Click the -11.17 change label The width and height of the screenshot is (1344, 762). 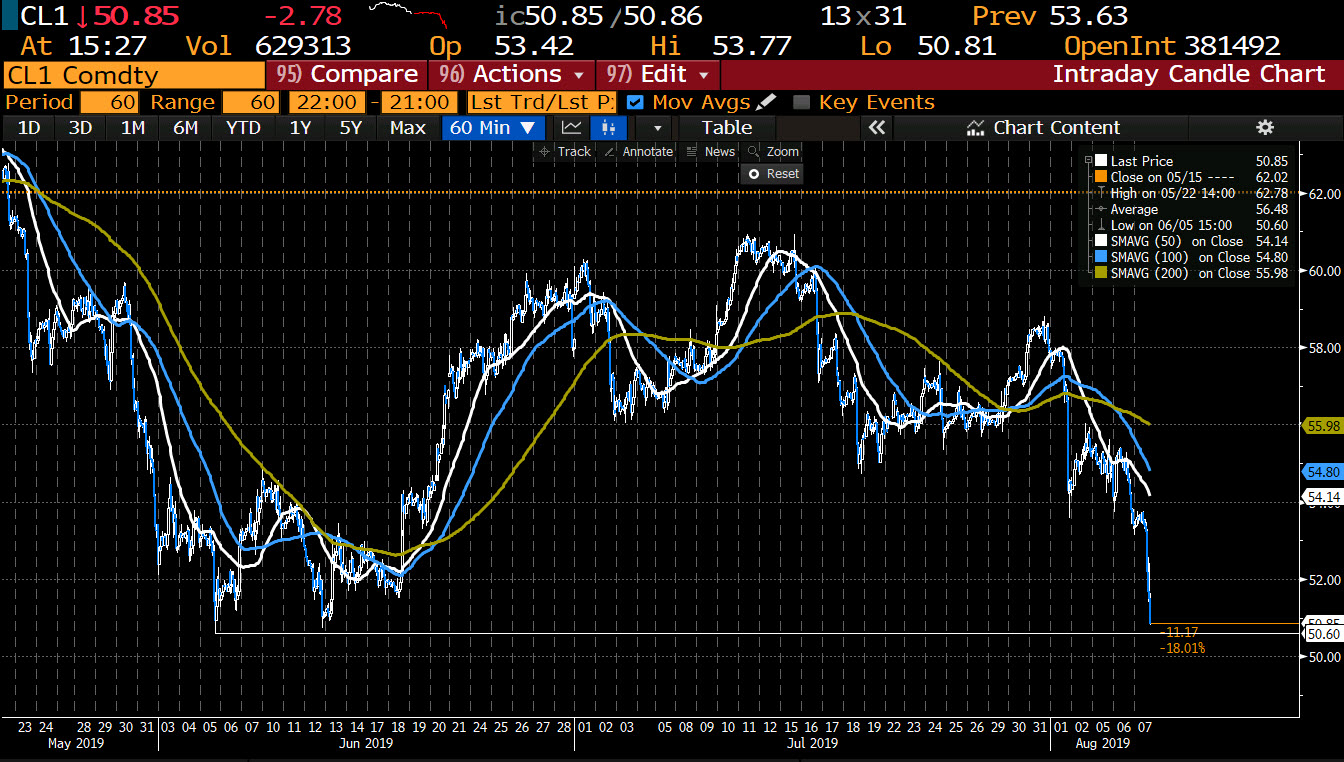coord(1180,632)
